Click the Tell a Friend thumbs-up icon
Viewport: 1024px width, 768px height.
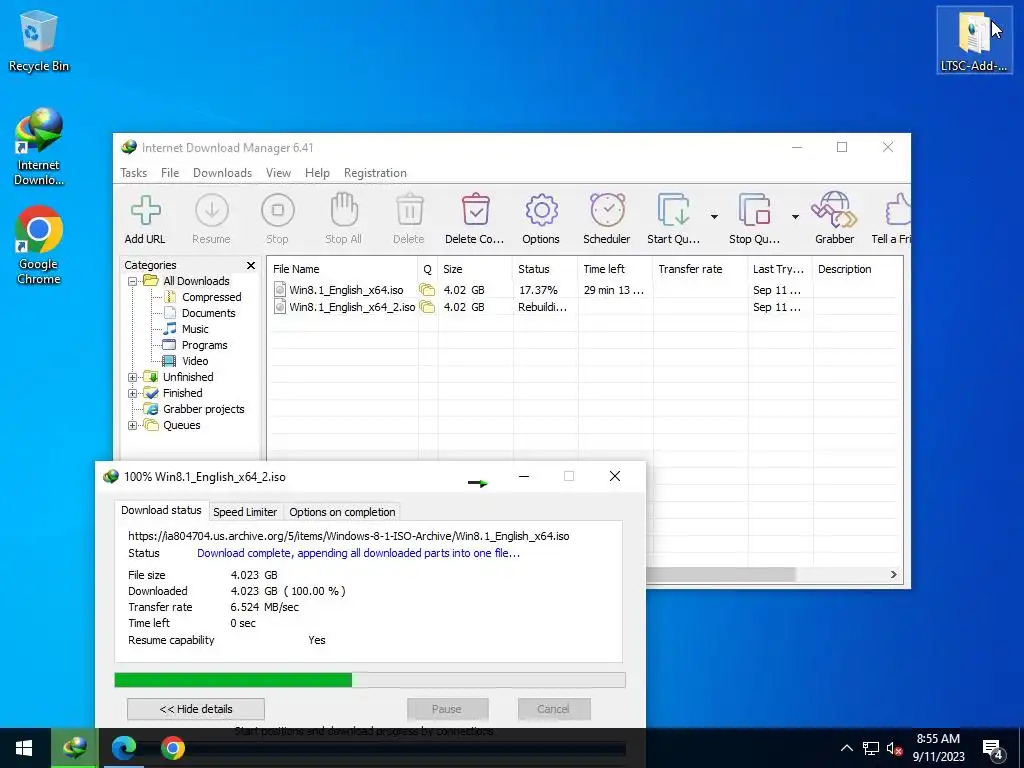pos(897,210)
